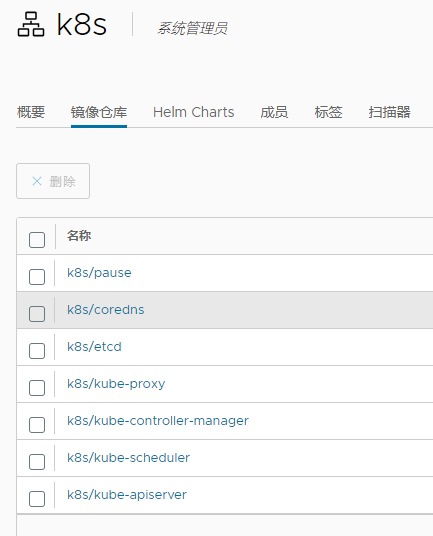Check the box for k8s/coredns

(x=37, y=313)
